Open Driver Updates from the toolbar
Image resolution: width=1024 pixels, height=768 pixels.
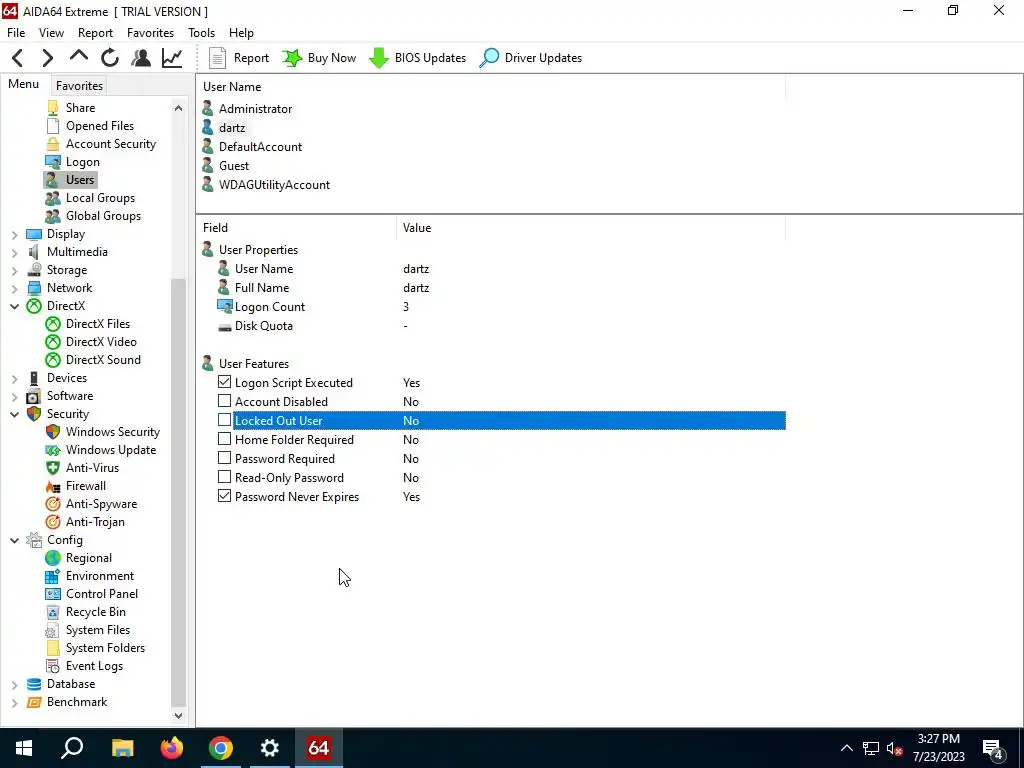click(530, 58)
